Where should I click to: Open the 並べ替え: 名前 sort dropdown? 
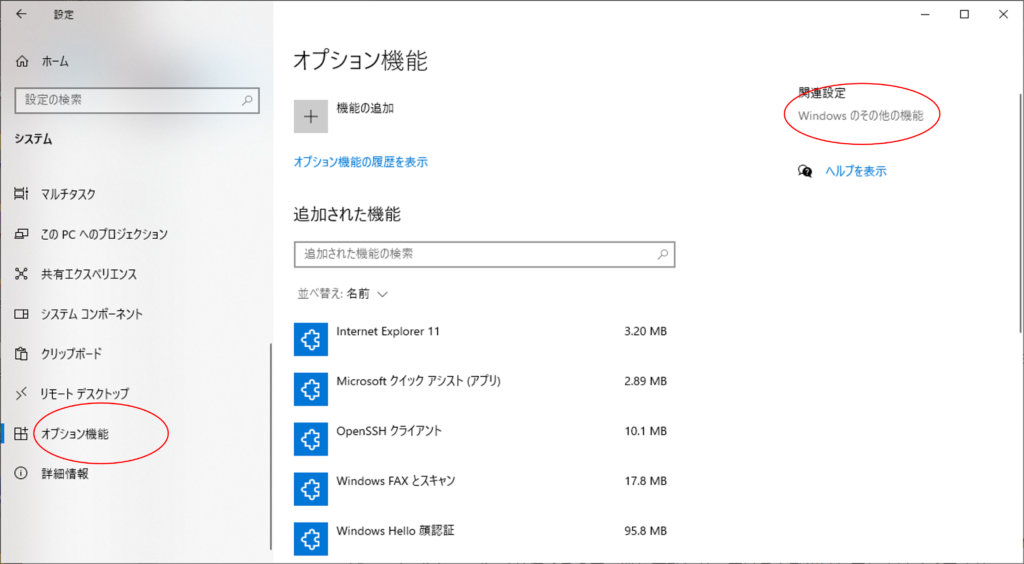[x=342, y=294]
